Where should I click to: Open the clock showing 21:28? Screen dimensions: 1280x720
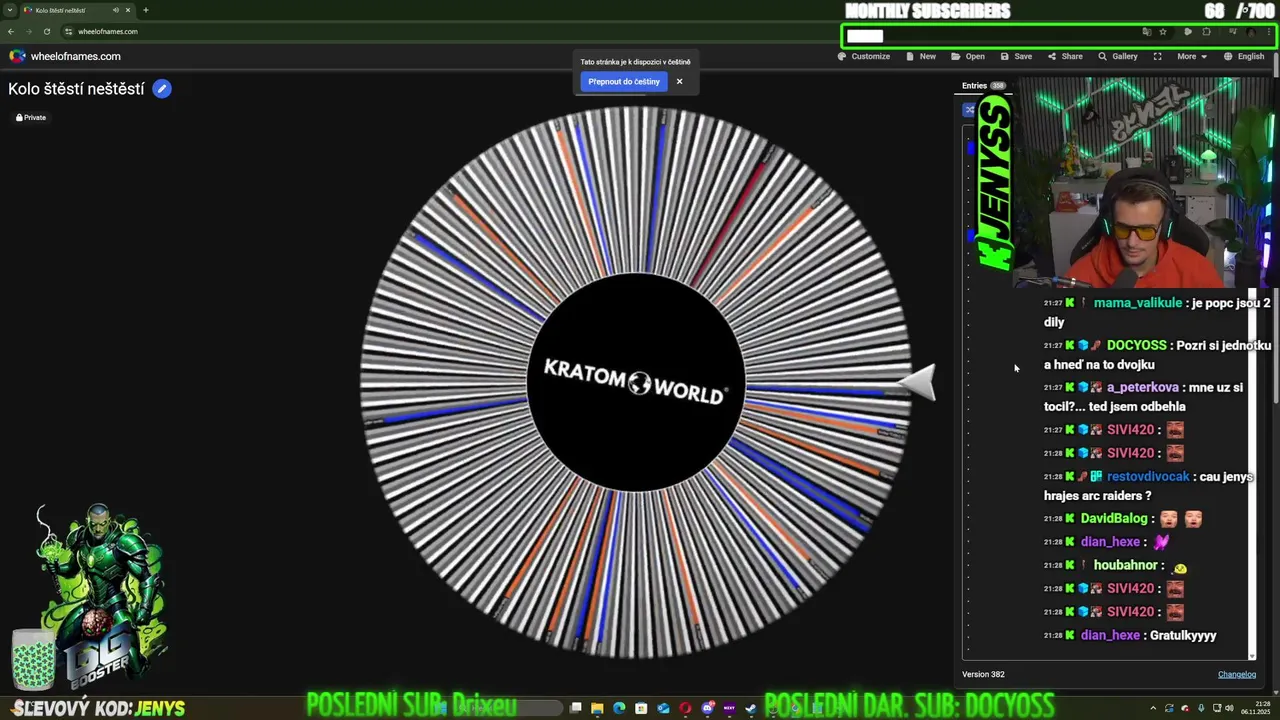(1257, 709)
